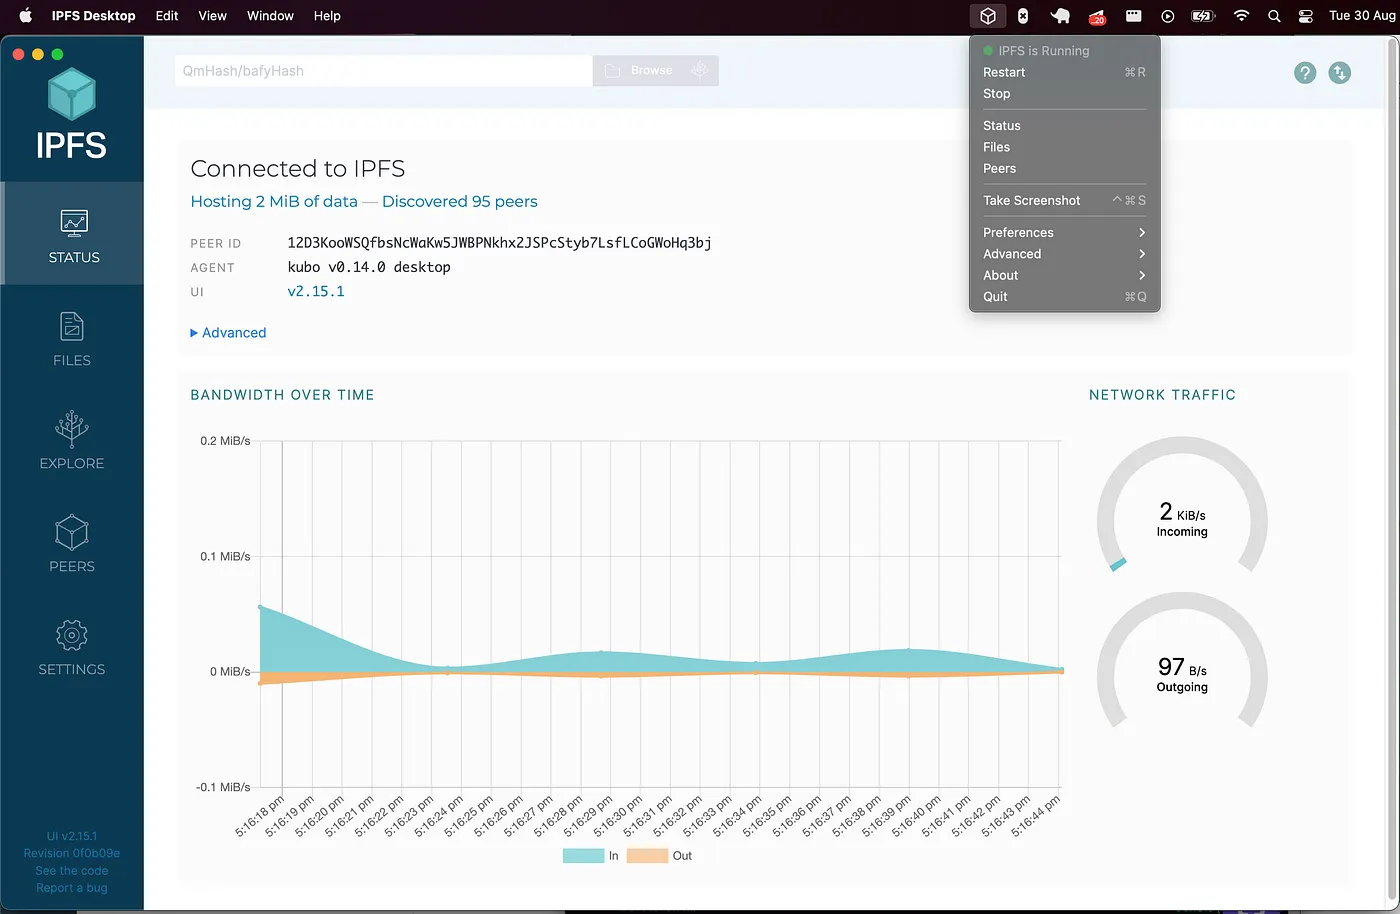1400x914 pixels.
Task: Open the Discovered 95 peers link
Action: [460, 201]
